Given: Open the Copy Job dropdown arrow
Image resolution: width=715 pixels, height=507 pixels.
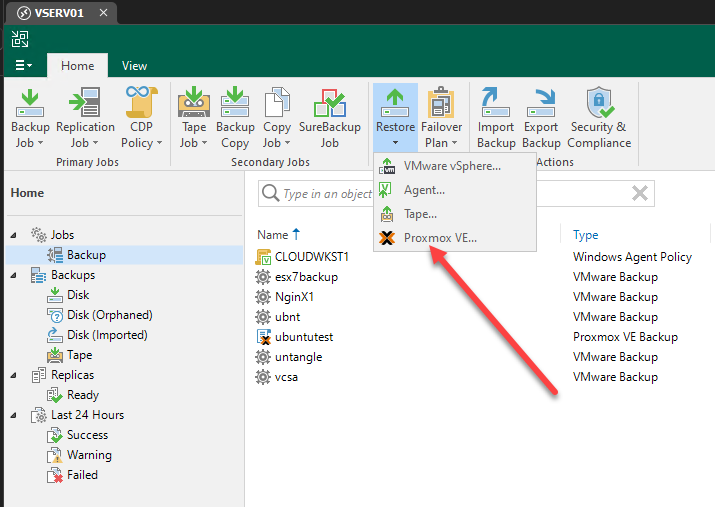Looking at the screenshot, I should (x=287, y=143).
